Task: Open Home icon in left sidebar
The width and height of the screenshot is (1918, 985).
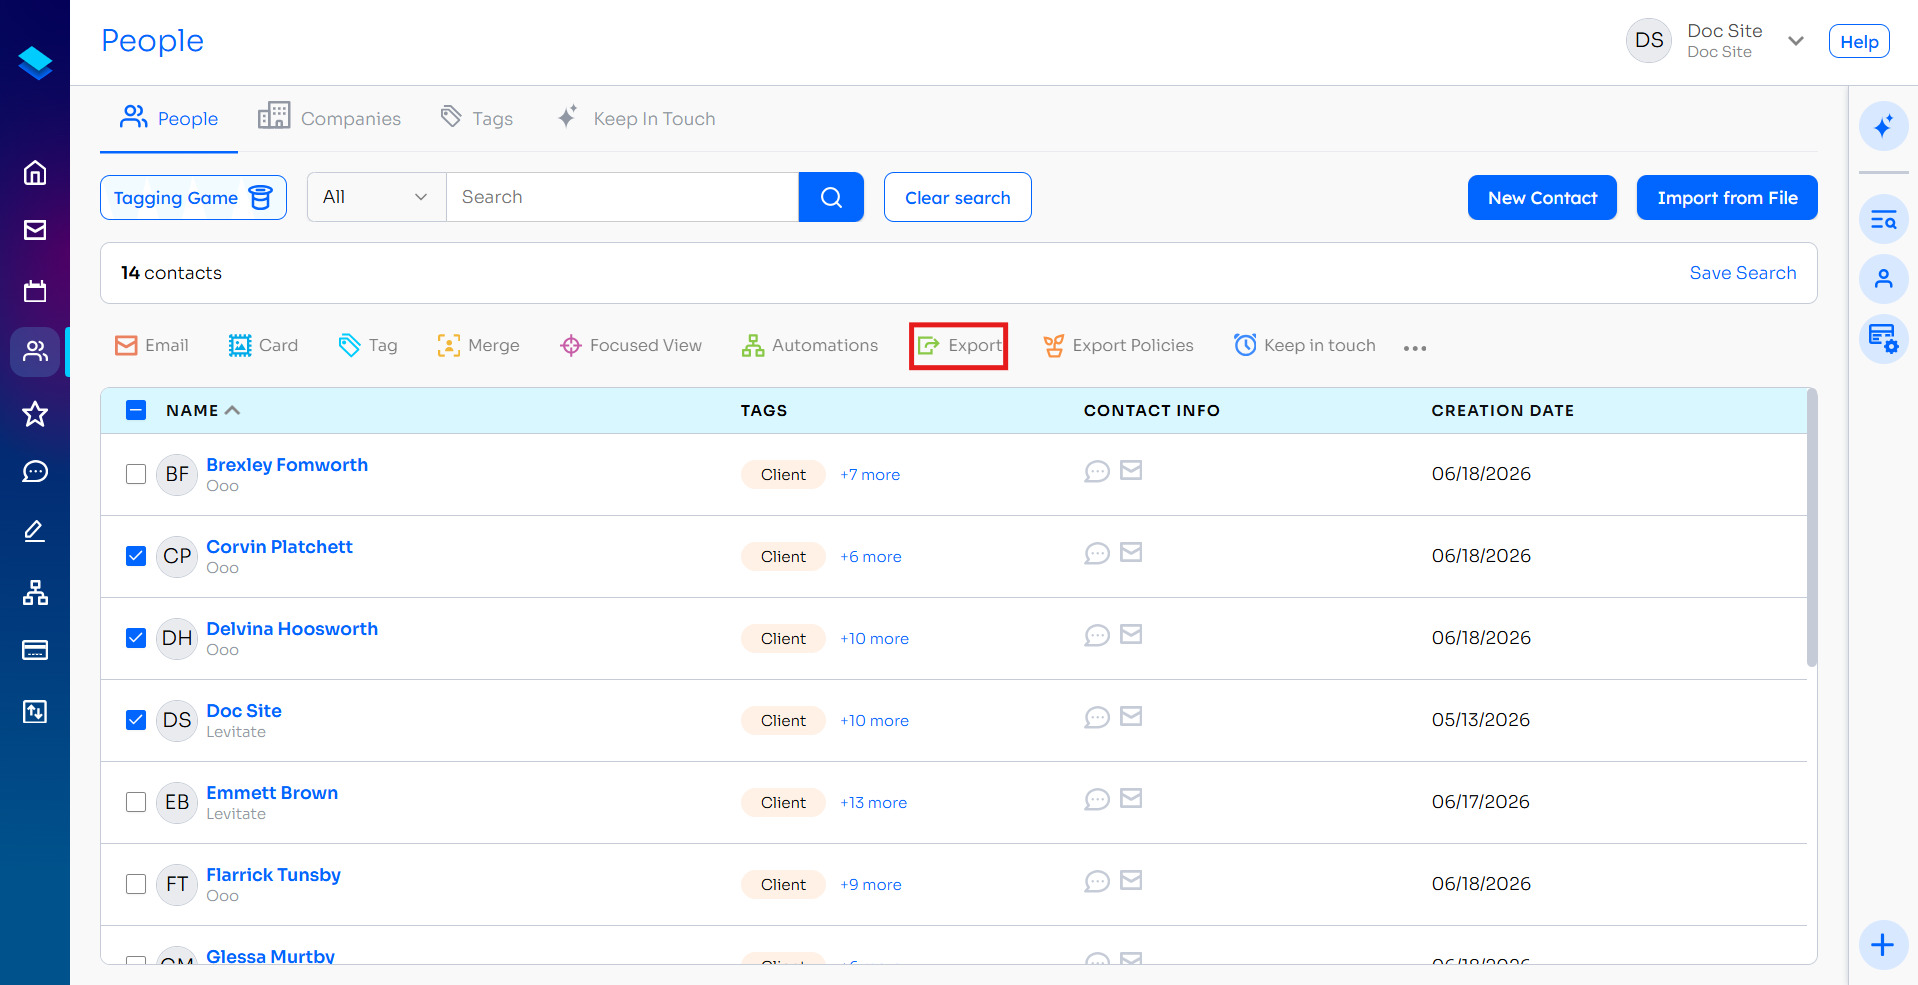Action: [x=35, y=173]
